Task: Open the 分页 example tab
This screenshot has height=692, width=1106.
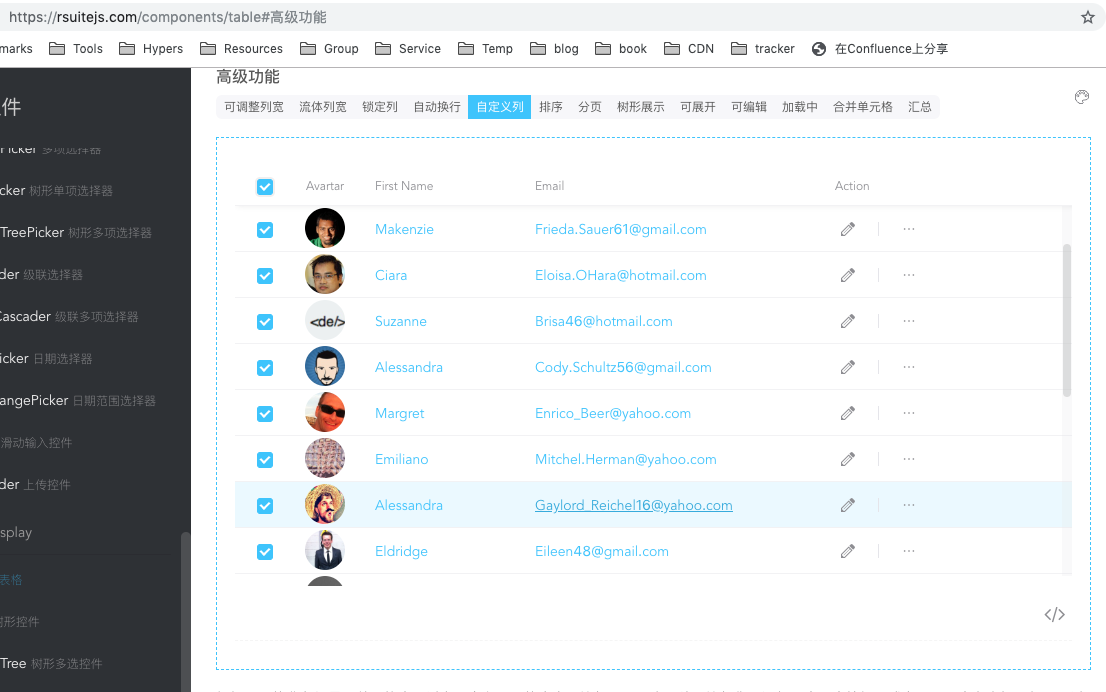Action: click(x=591, y=106)
